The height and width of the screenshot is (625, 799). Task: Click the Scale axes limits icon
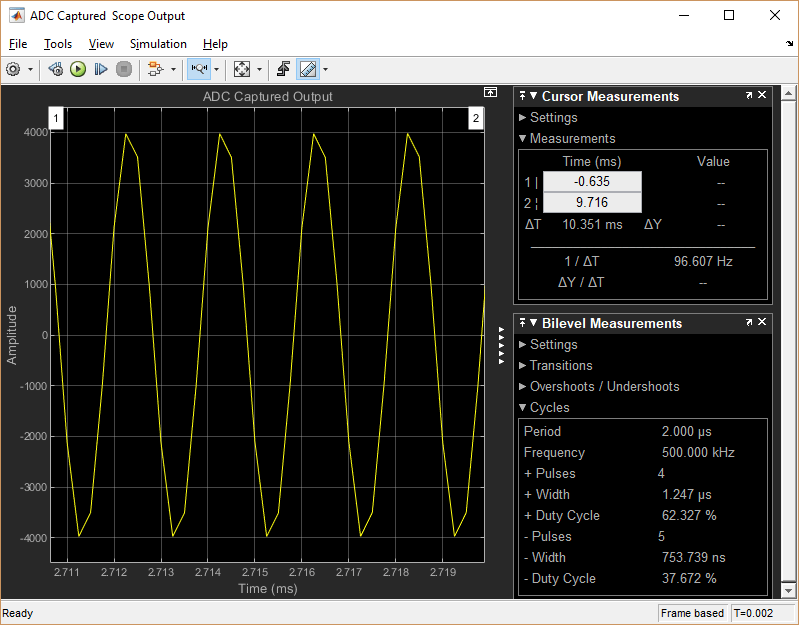[241, 69]
